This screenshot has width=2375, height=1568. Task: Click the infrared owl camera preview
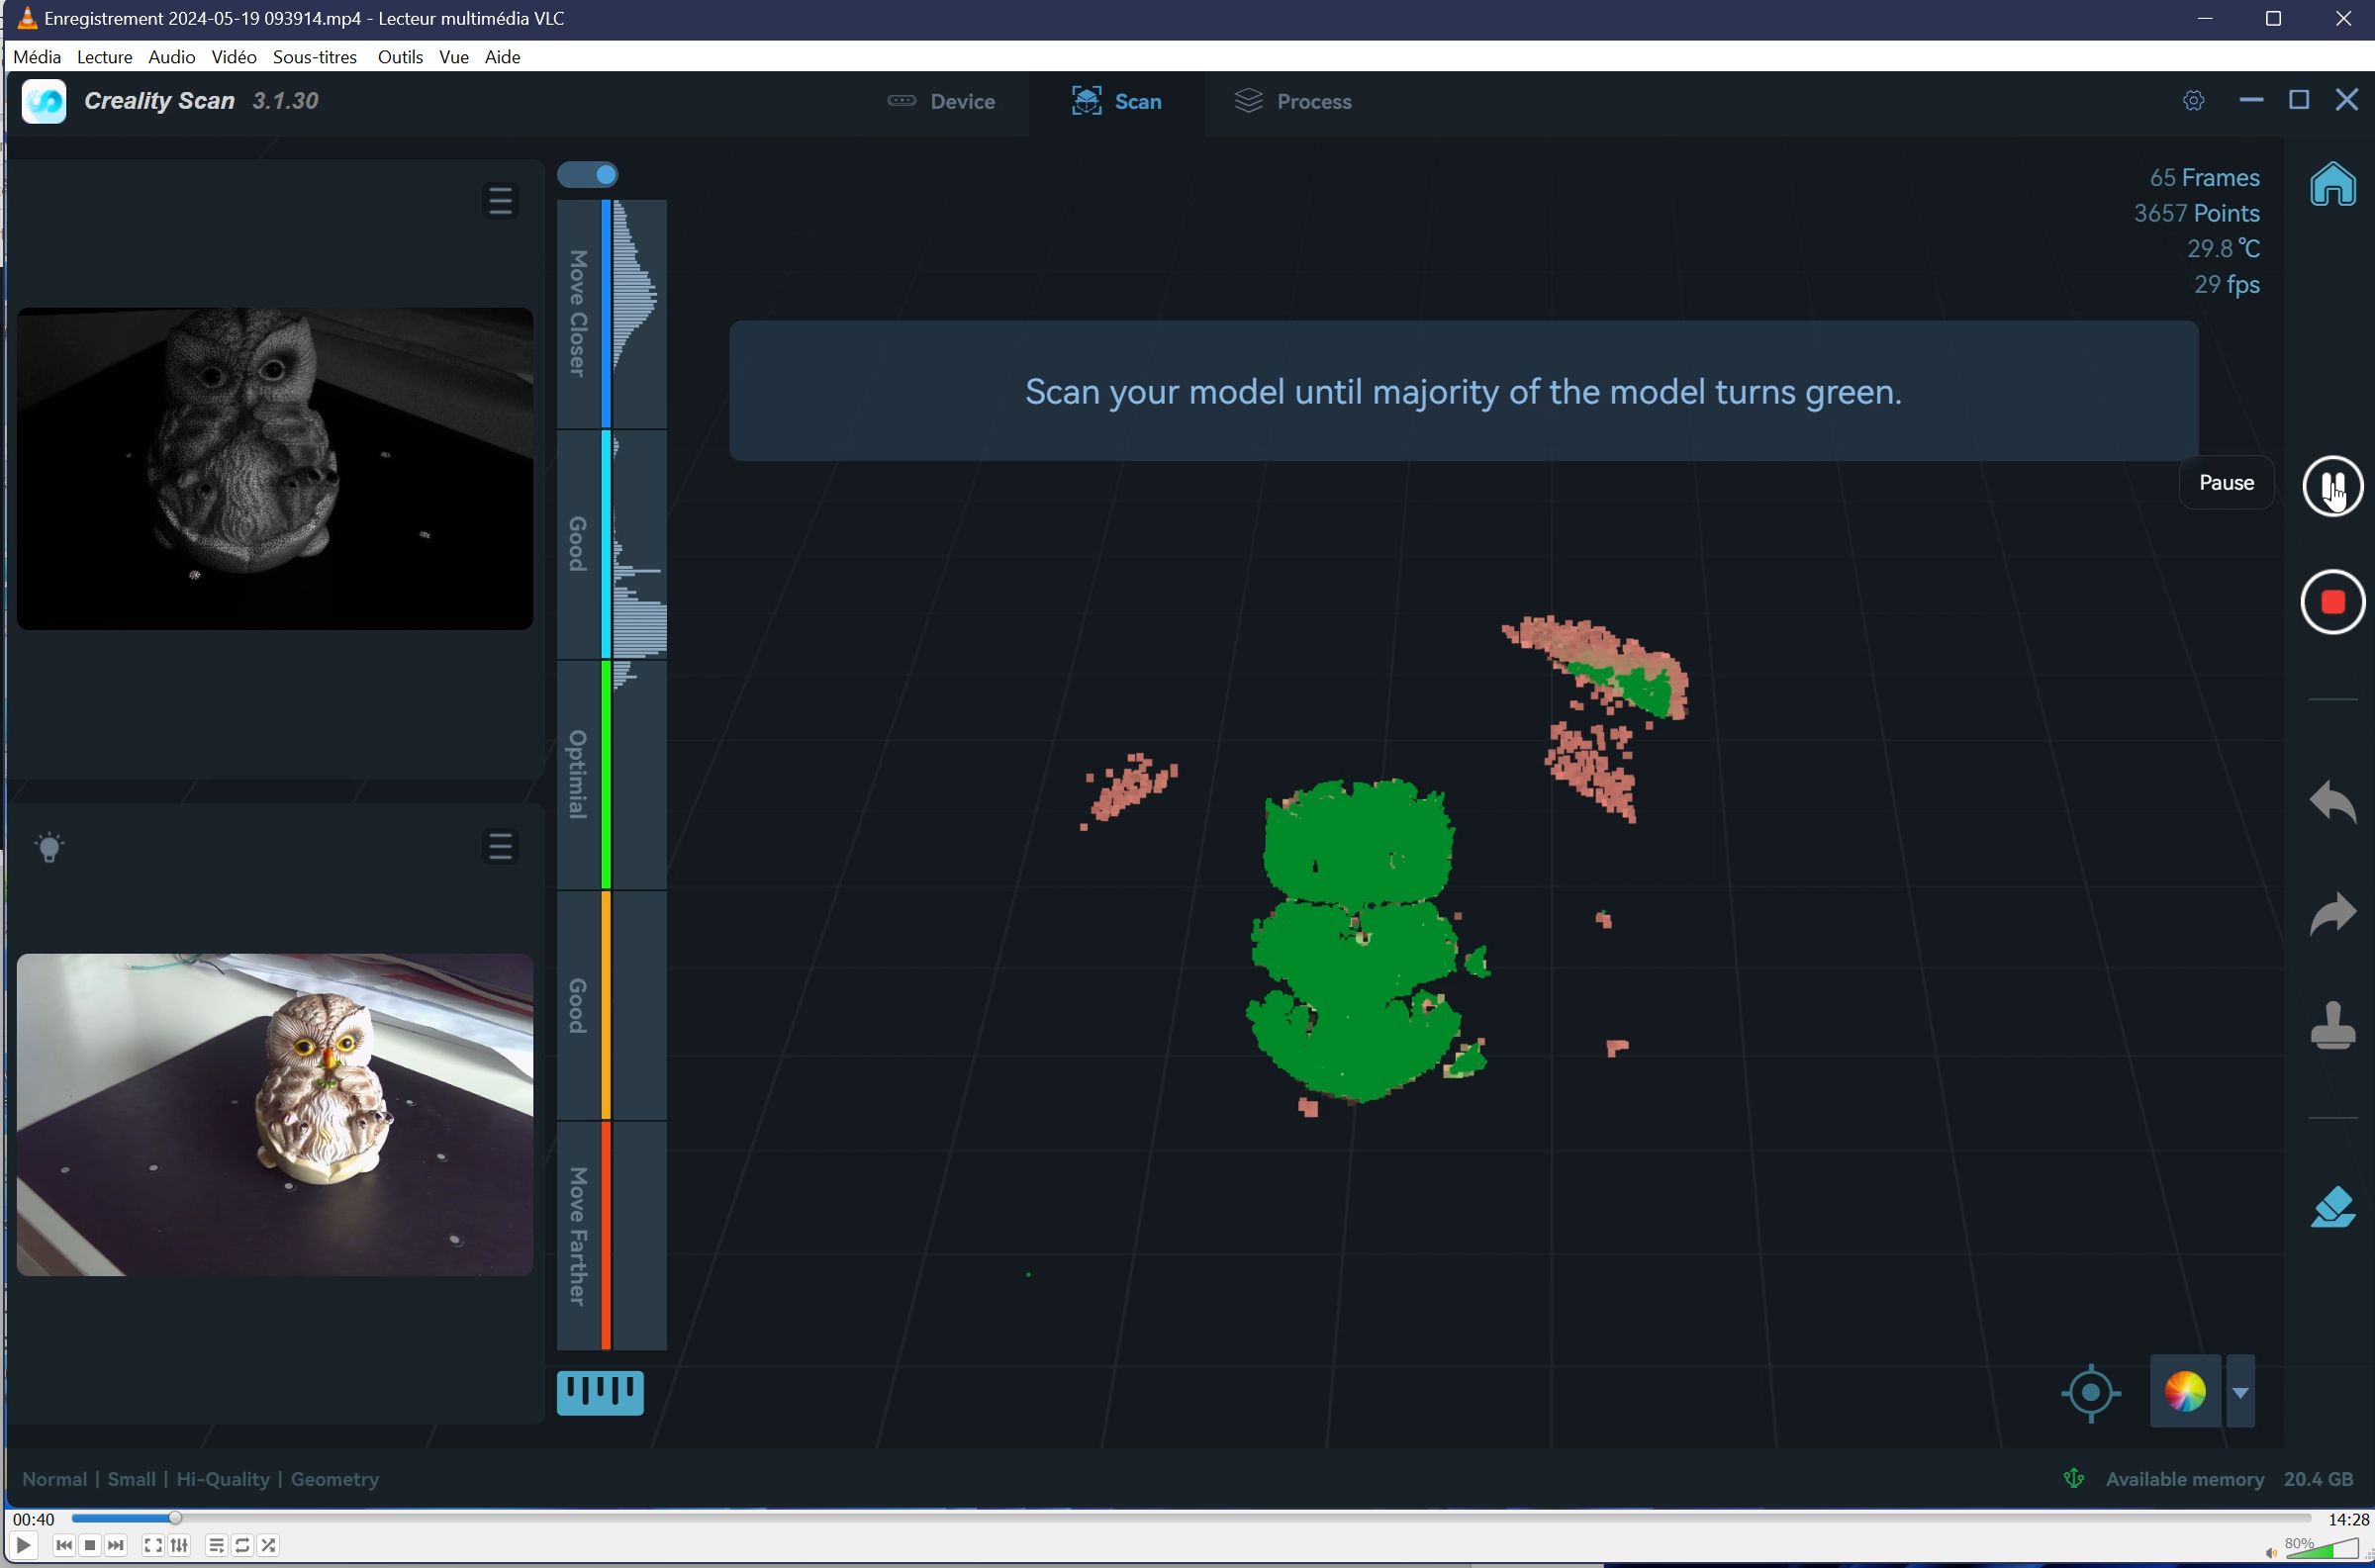tap(275, 468)
